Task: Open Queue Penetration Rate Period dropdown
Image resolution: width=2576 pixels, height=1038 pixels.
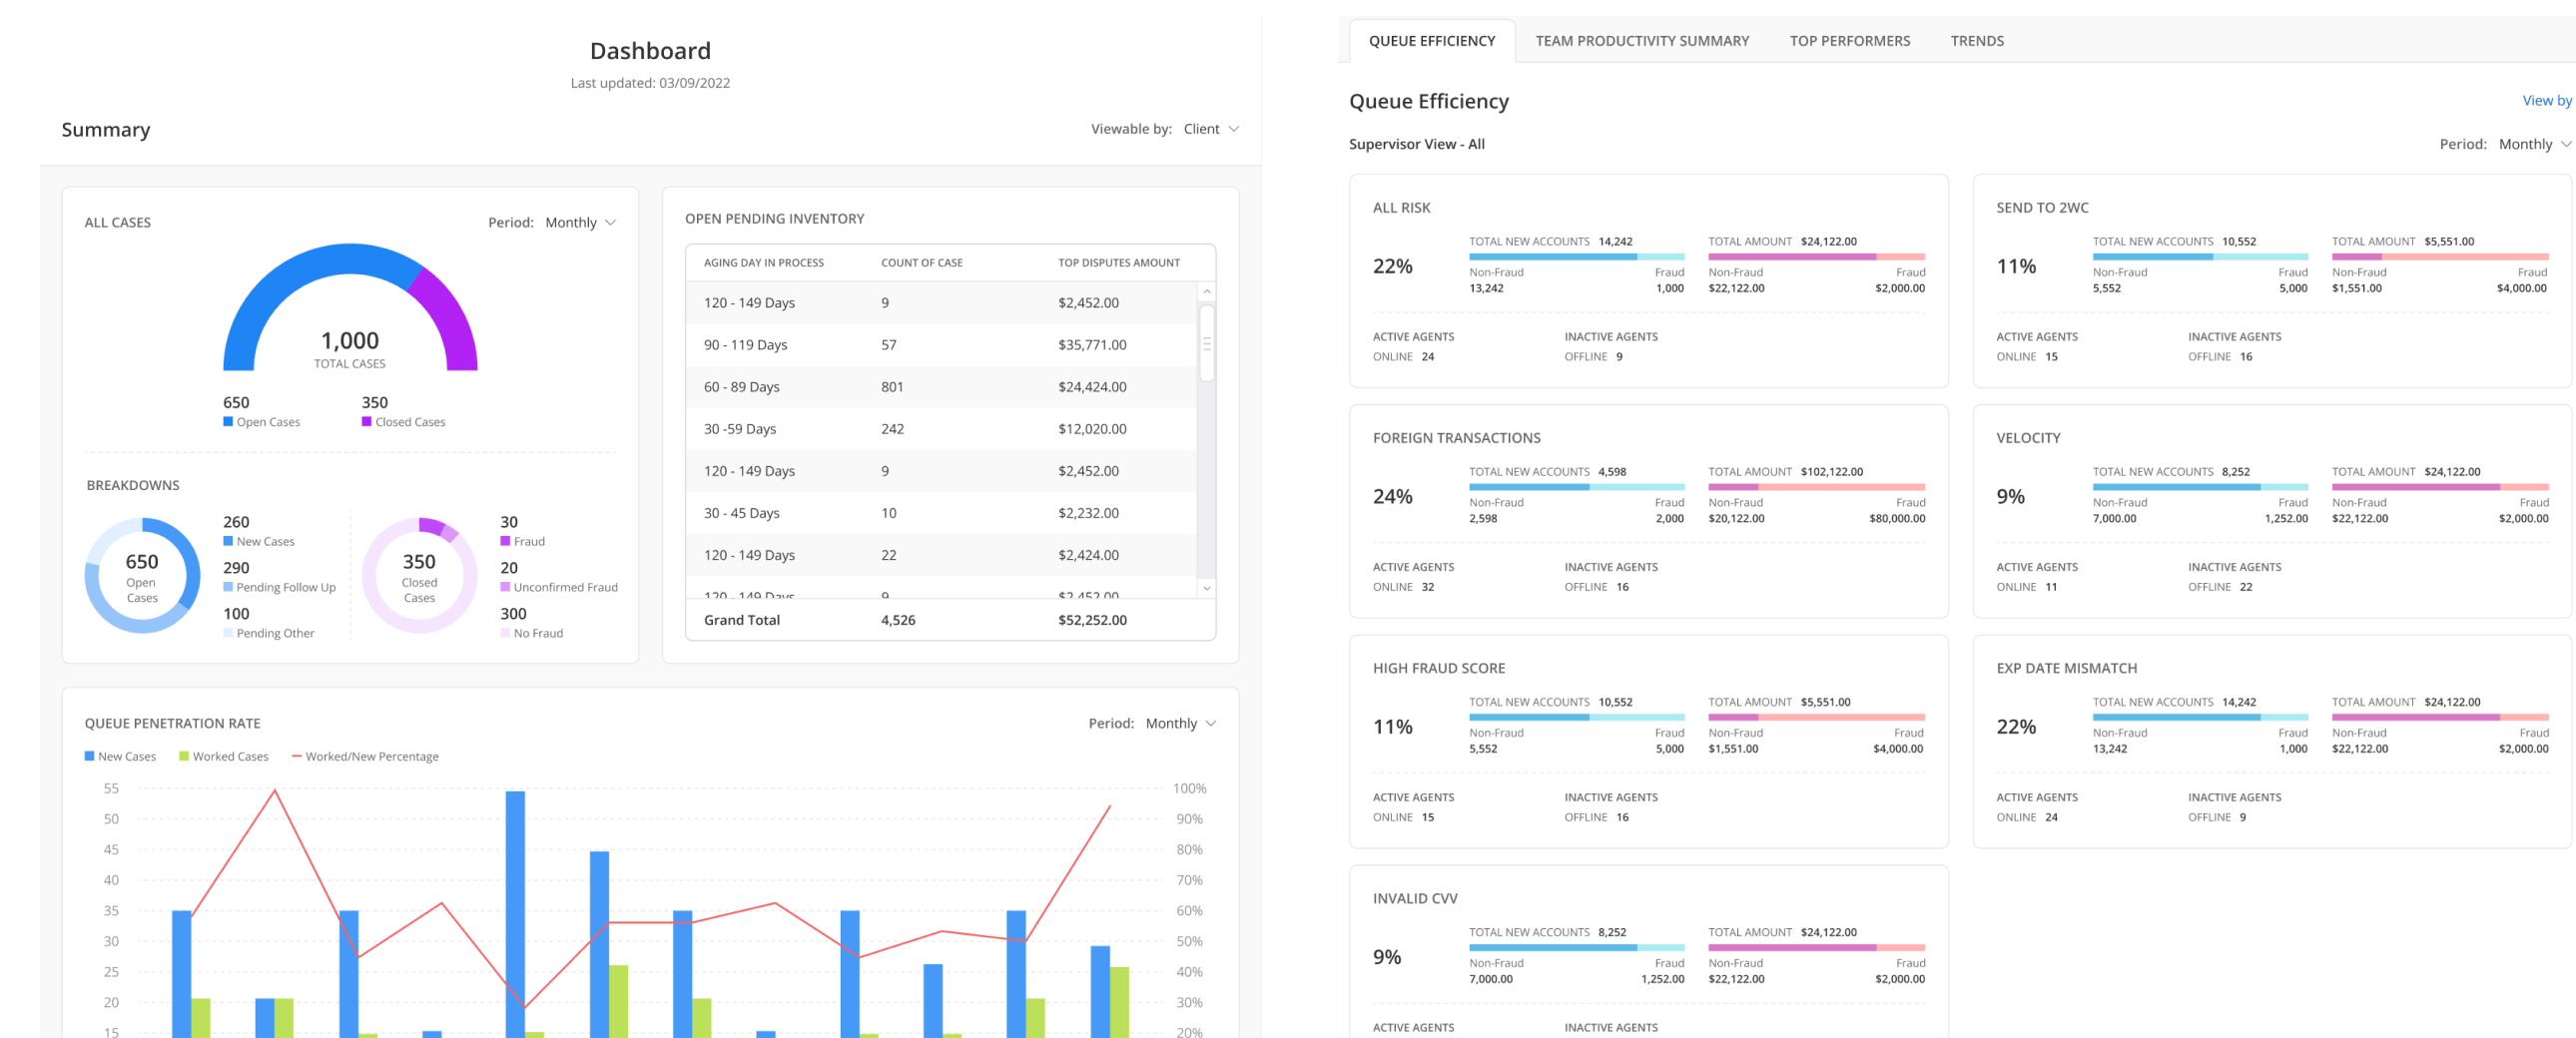Action: [1180, 723]
